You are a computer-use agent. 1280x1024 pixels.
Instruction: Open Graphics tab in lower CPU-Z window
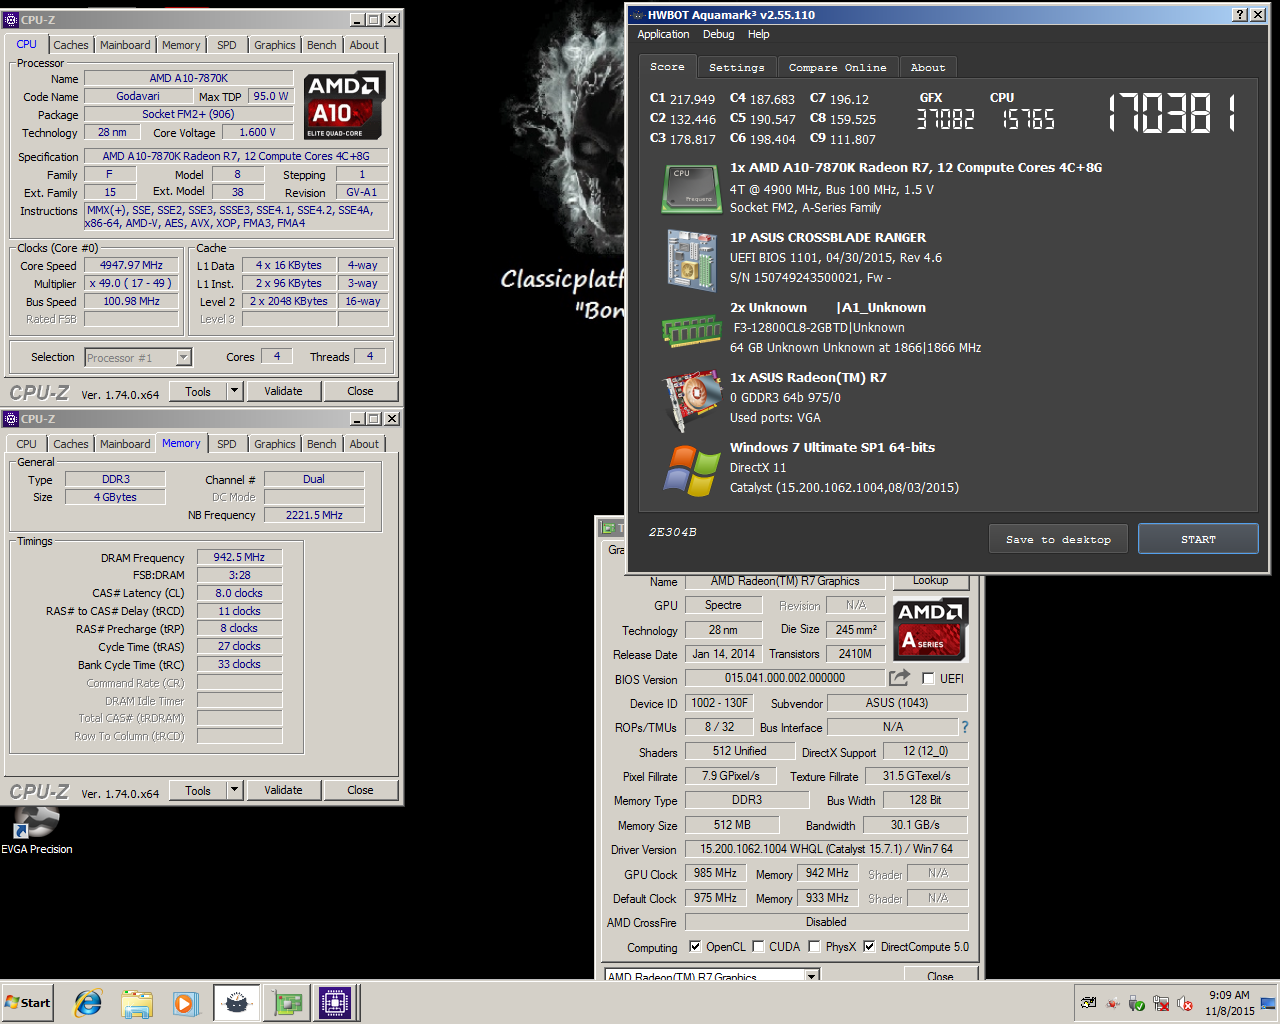click(x=275, y=444)
